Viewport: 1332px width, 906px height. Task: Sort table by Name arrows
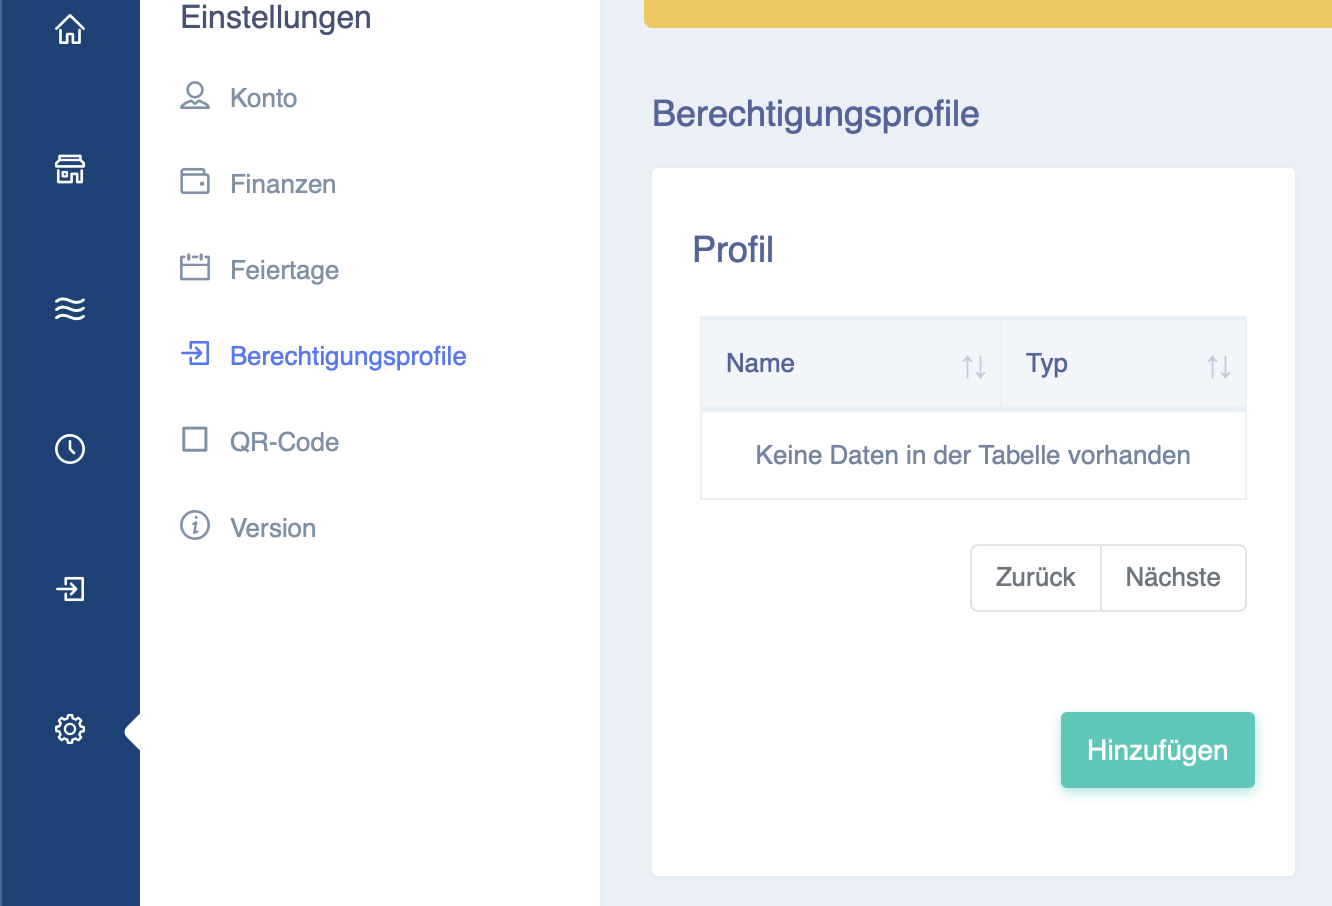(x=974, y=367)
